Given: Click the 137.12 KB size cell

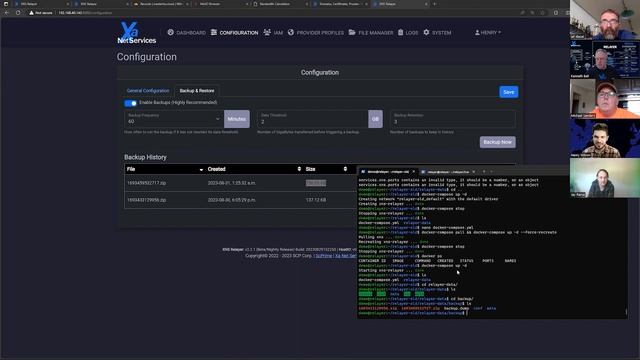Looking at the screenshot, I should pyautogui.click(x=316, y=200).
